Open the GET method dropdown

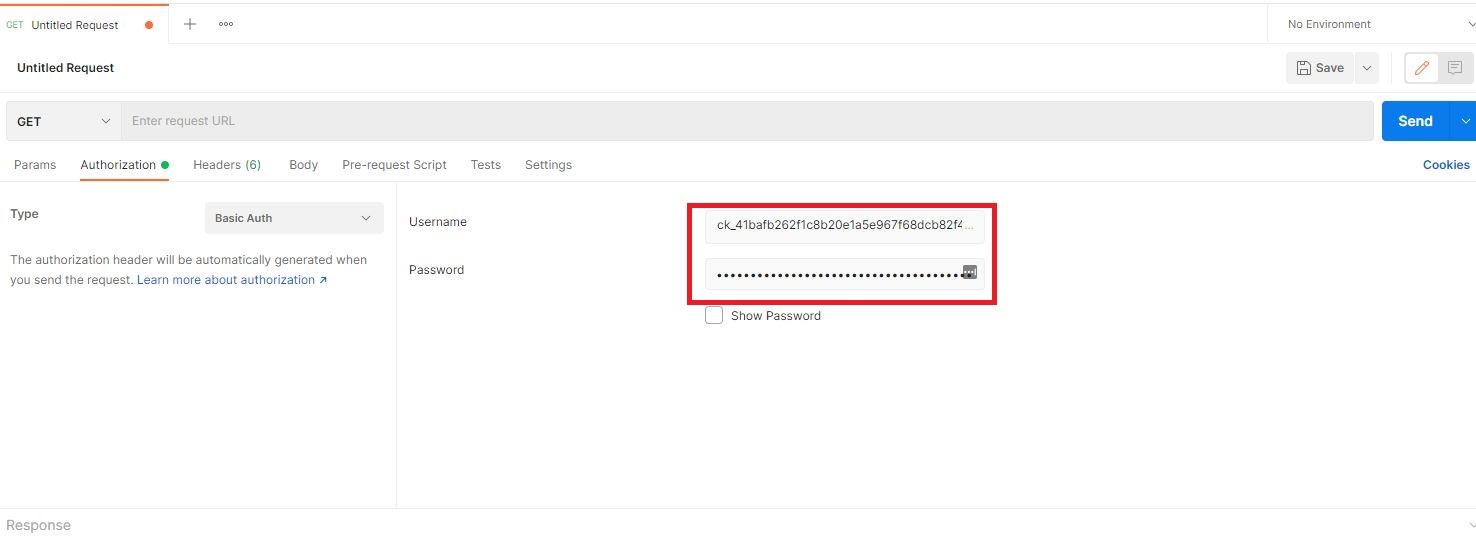click(x=63, y=121)
